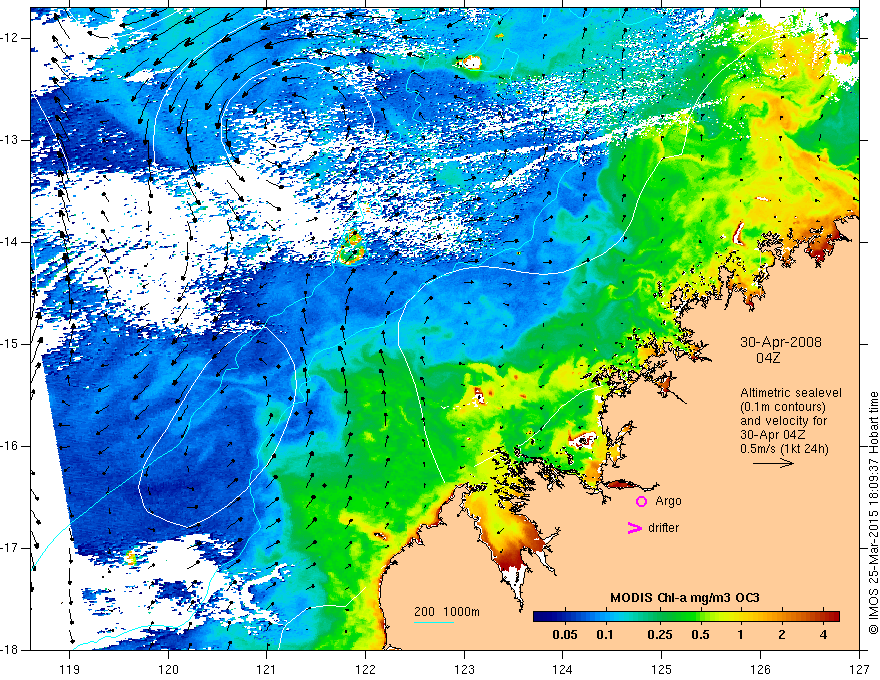The width and height of the screenshot is (880, 680).
Task: Click the 'Argo' legend label
Action: tap(668, 501)
